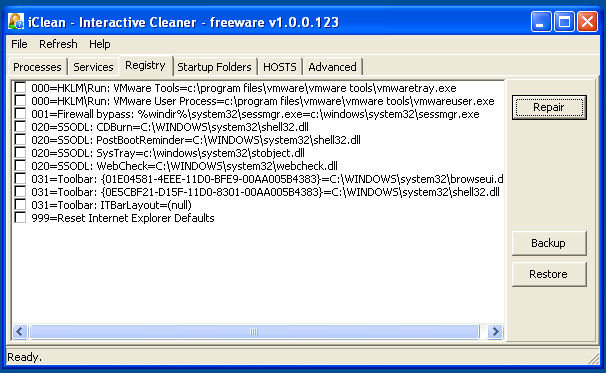Open the Refresh menu
The image size is (606, 373).
click(58, 44)
